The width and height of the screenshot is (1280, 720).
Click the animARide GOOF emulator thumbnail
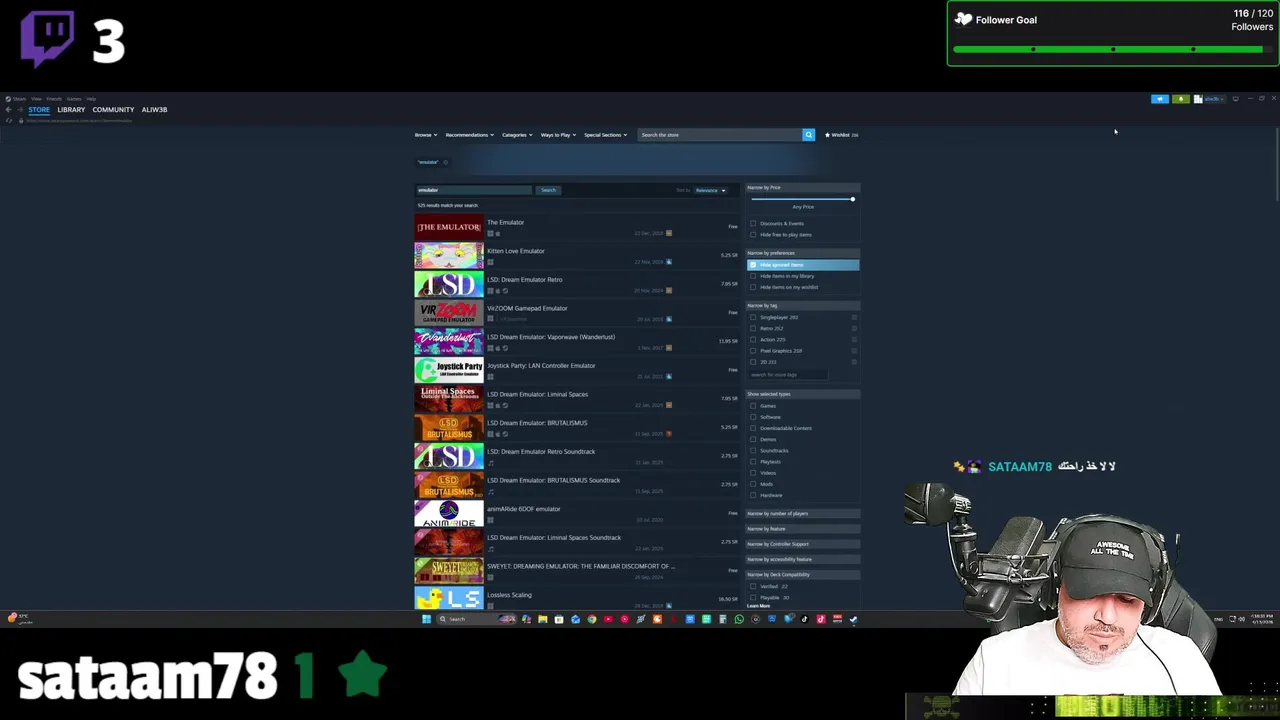tap(449, 513)
